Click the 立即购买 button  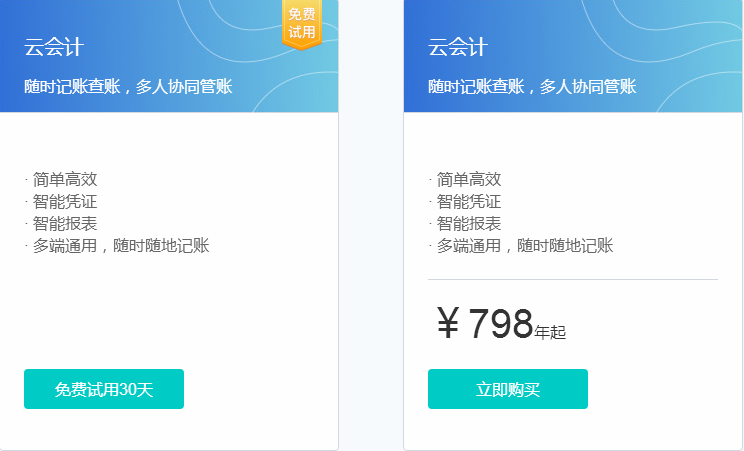coord(508,389)
